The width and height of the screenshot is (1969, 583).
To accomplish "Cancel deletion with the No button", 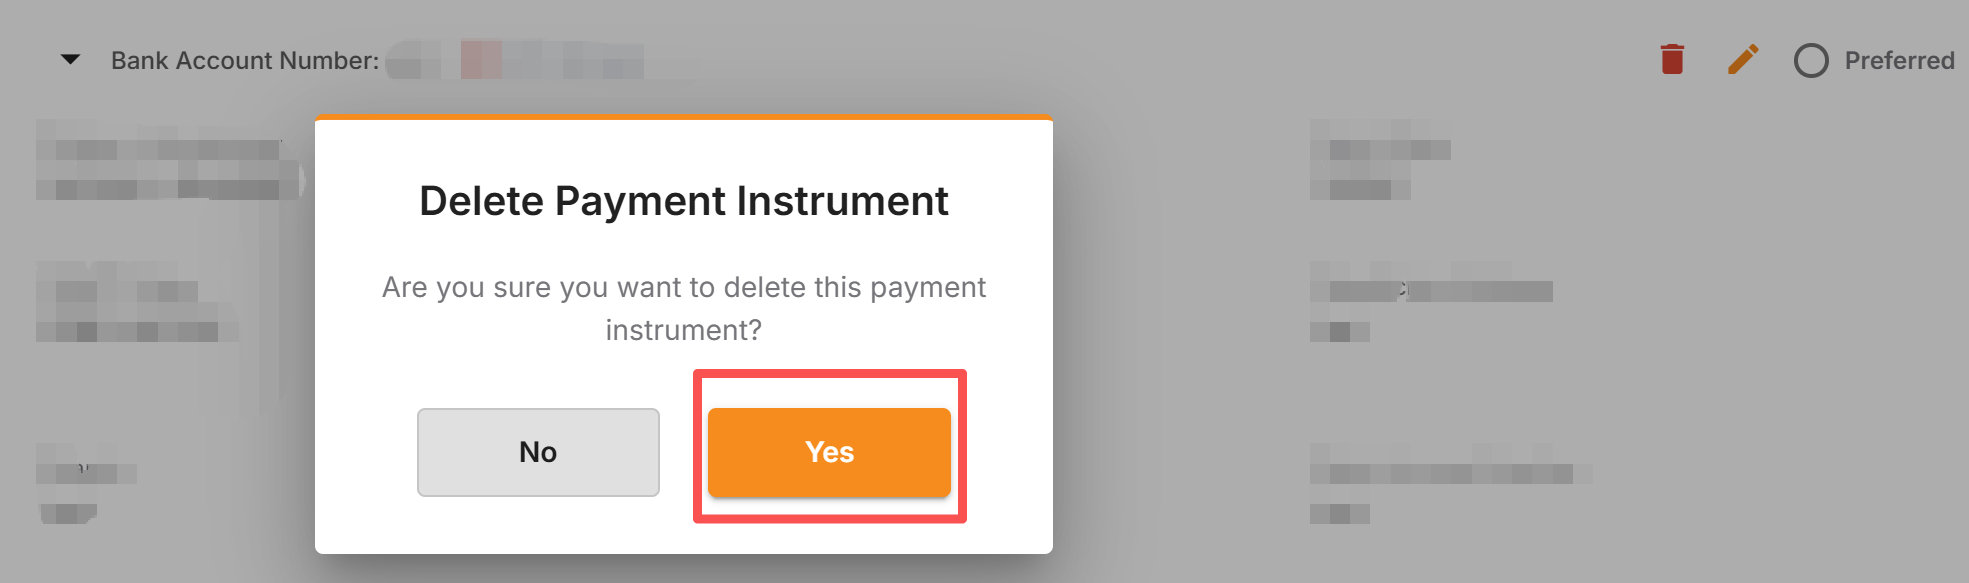I will (x=538, y=452).
